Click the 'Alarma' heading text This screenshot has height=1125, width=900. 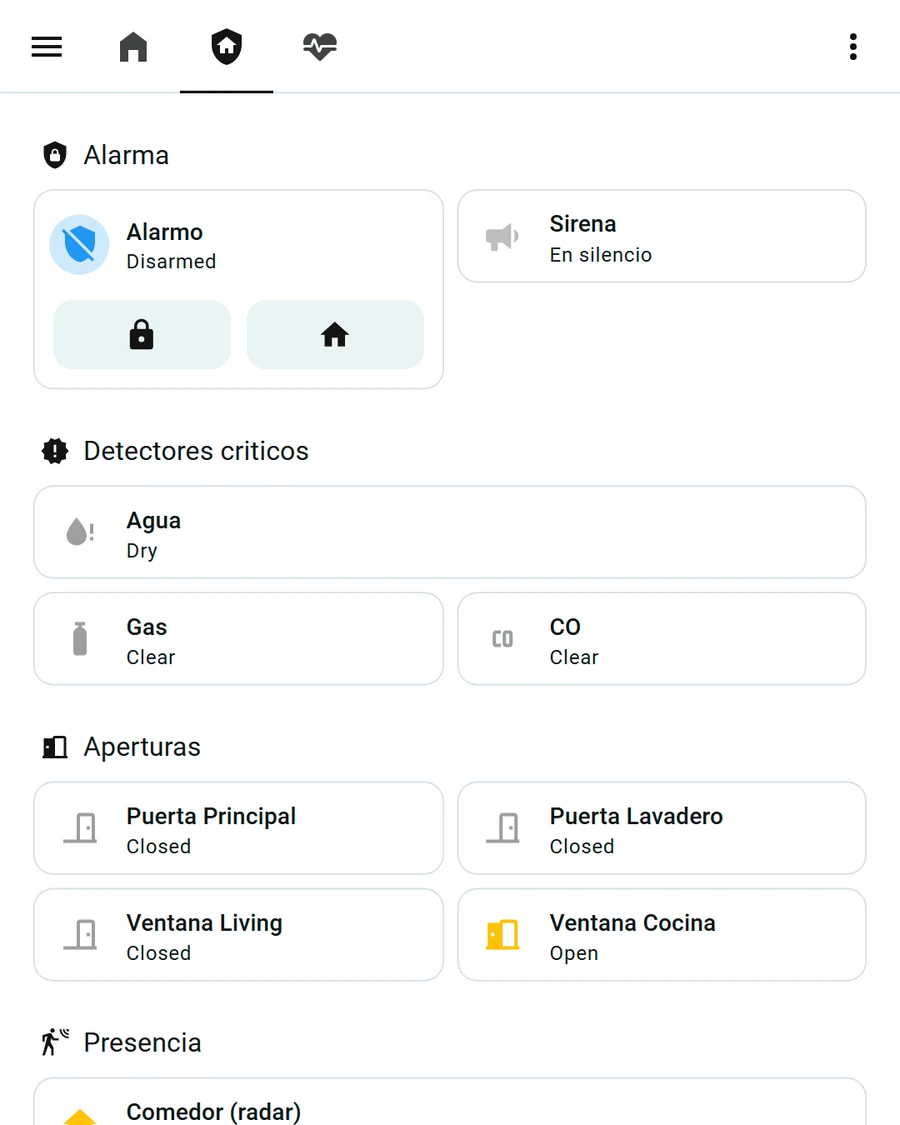[126, 155]
